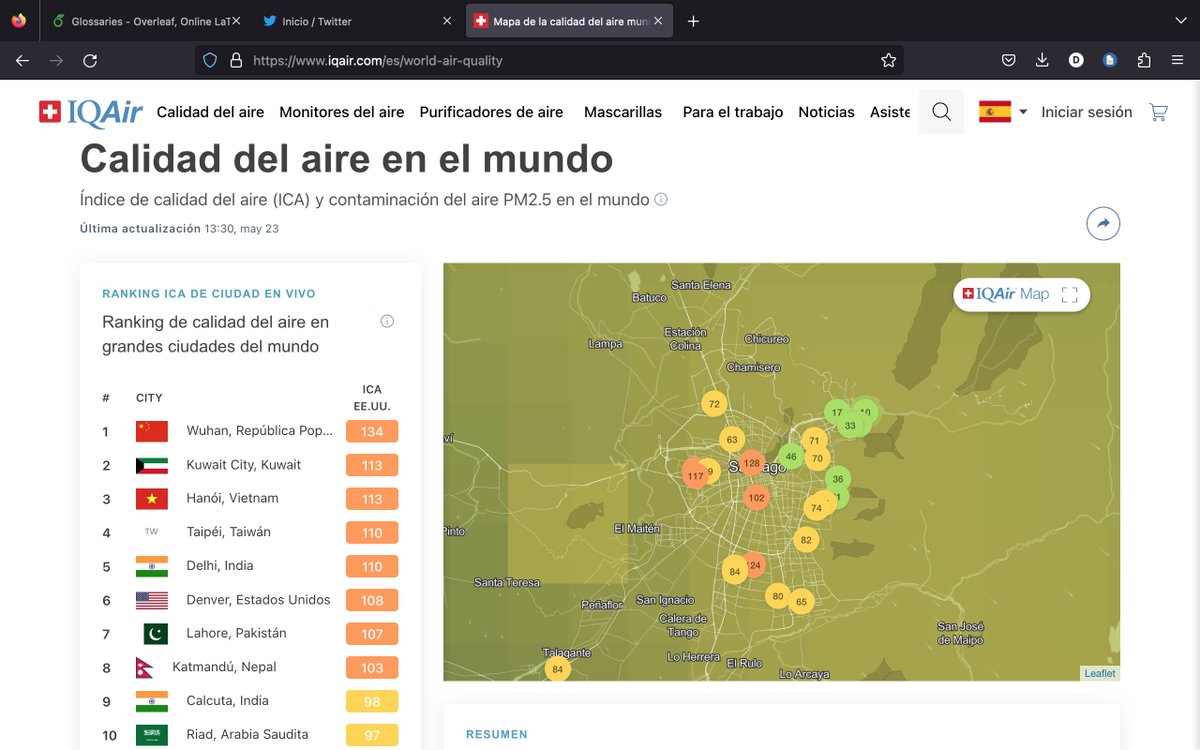Click the share arrow button
Viewport: 1200px width, 750px height.
(x=1103, y=224)
